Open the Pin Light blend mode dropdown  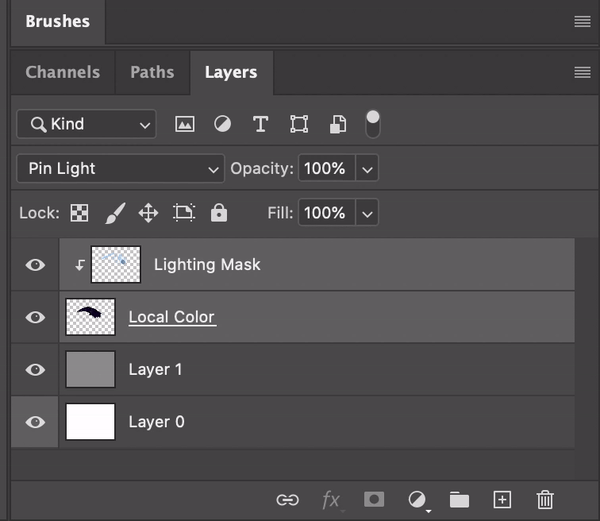121,168
